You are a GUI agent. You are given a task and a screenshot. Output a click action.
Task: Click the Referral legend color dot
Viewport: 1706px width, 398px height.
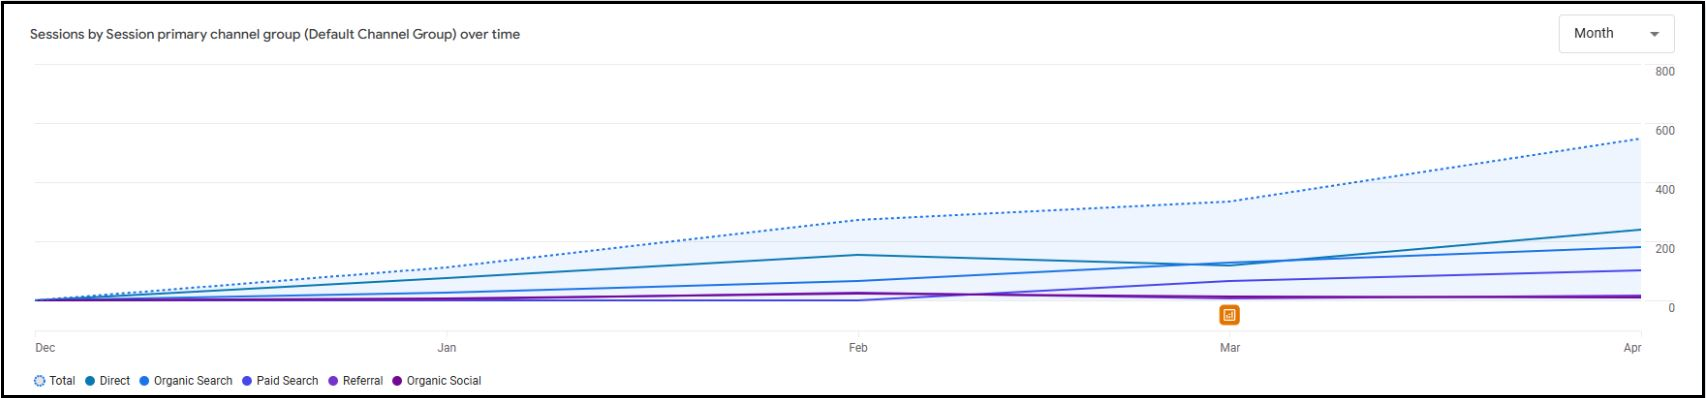[333, 381]
